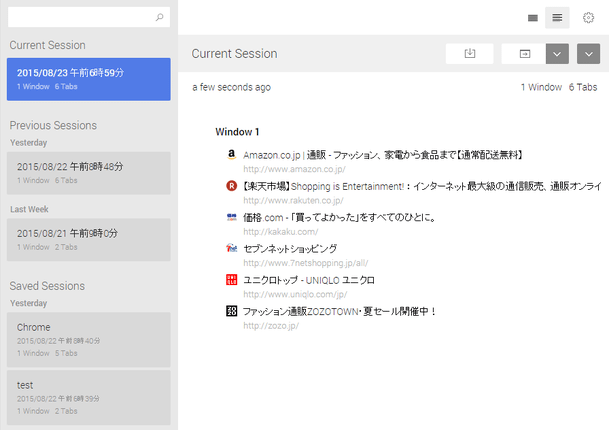Click the search magnifier icon

click(160, 17)
